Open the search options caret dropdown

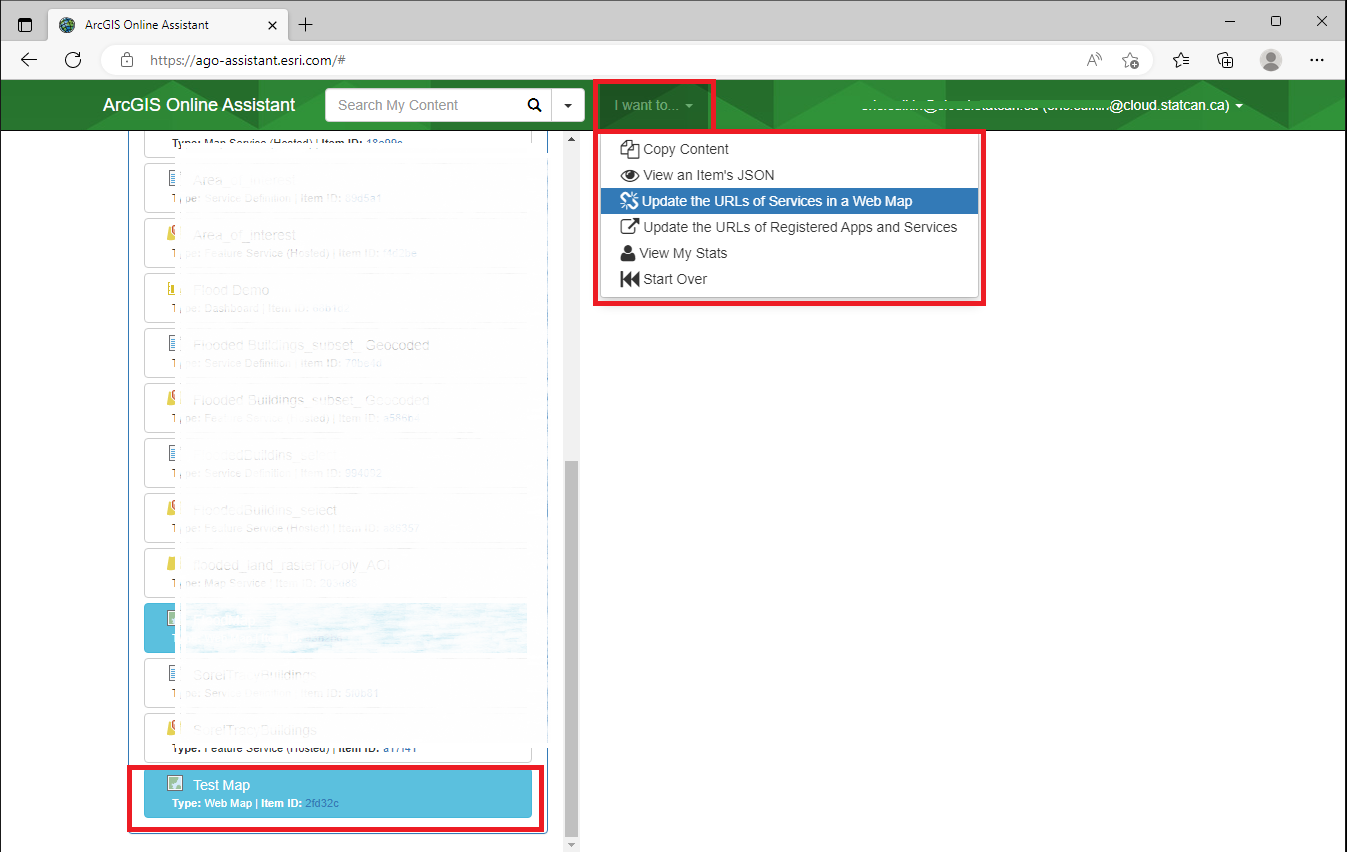[x=568, y=105]
